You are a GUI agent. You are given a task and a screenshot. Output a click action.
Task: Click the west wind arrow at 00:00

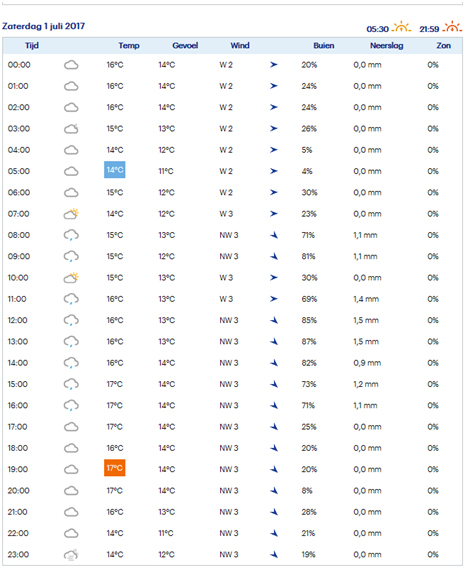tap(274, 65)
